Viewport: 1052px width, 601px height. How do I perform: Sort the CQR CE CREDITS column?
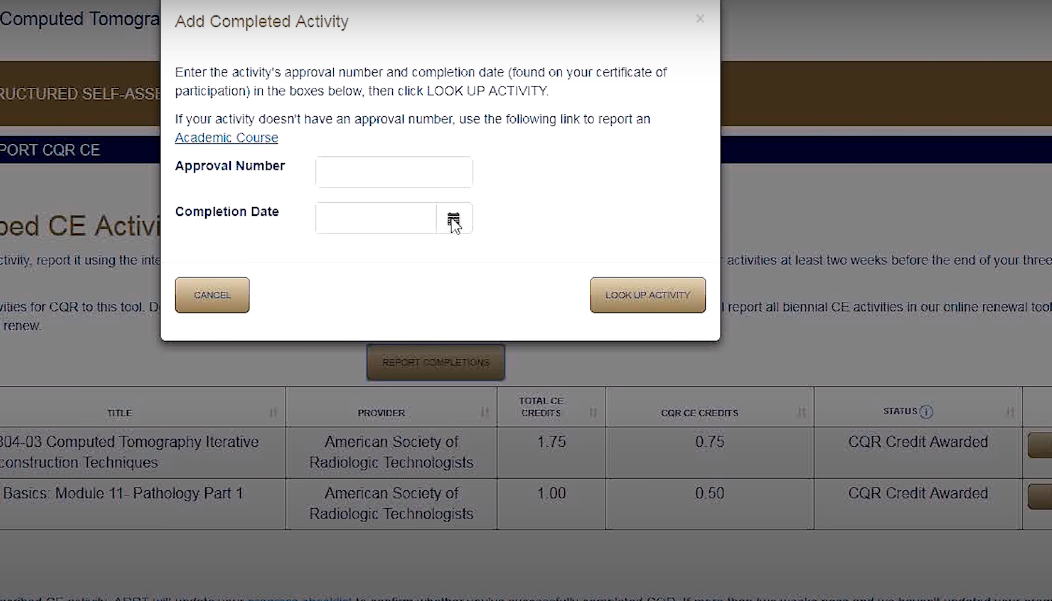tap(800, 411)
